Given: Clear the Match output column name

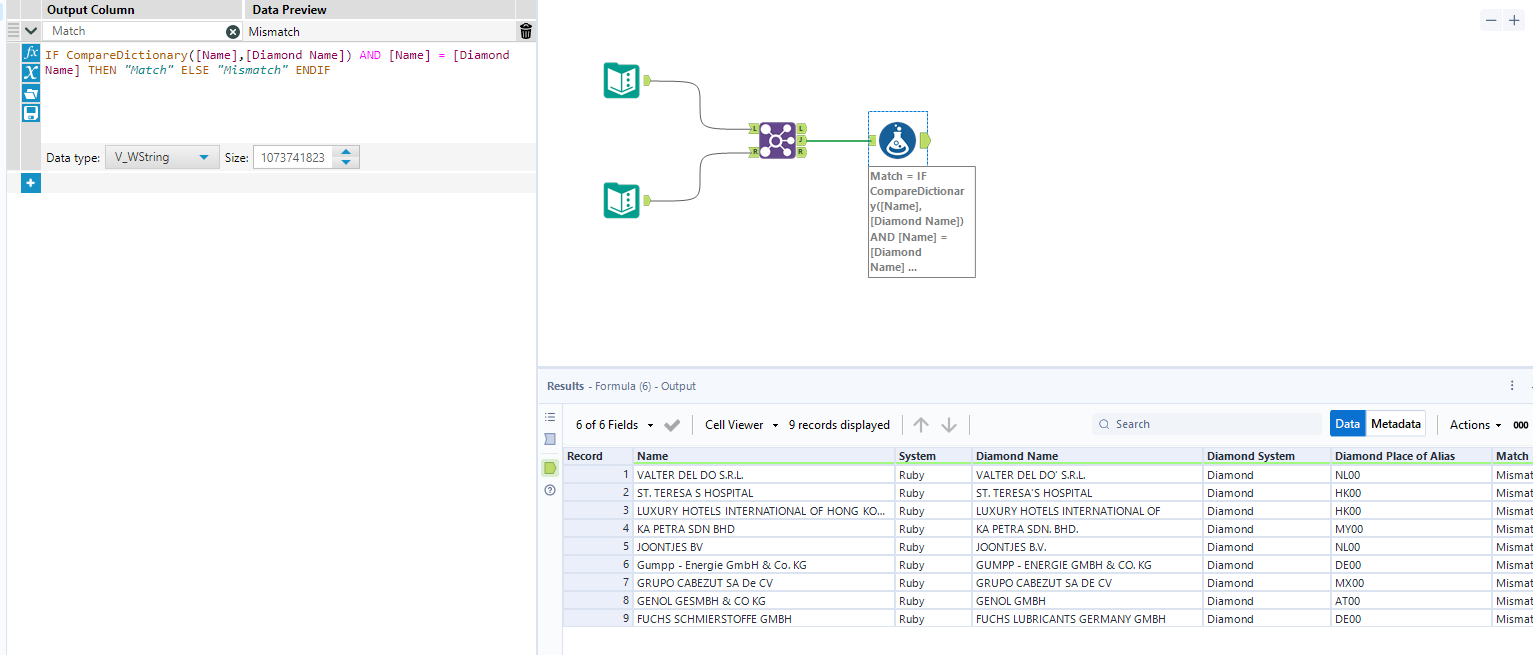Looking at the screenshot, I should point(233,31).
